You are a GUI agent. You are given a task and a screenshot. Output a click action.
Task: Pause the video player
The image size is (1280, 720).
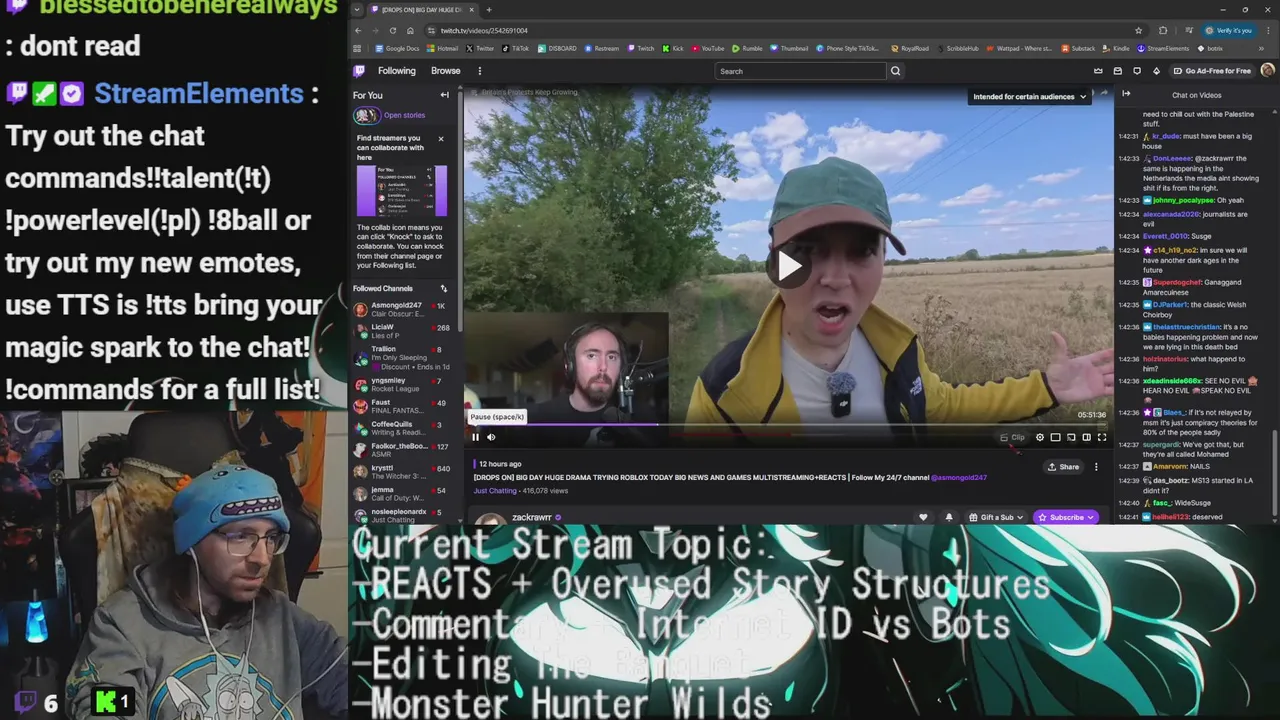[476, 437]
